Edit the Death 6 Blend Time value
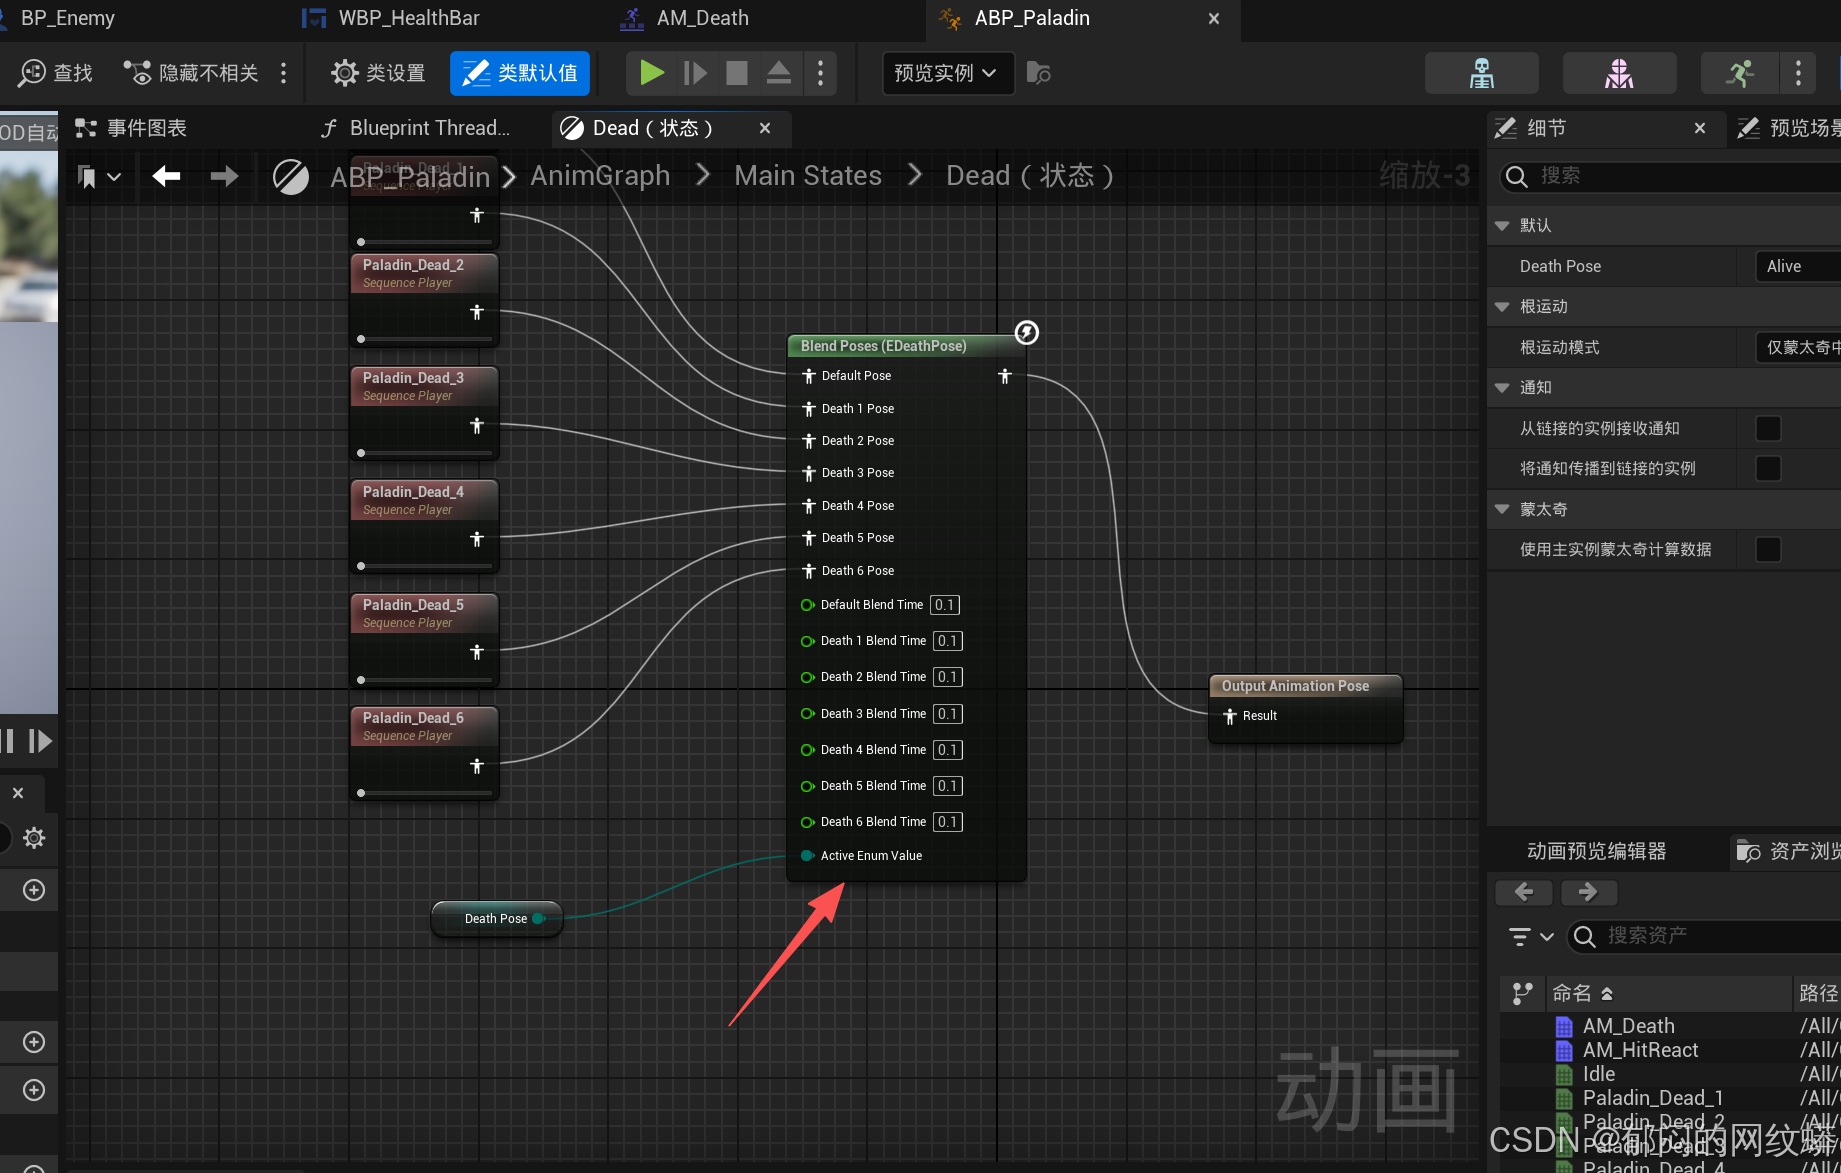 tap(948, 822)
